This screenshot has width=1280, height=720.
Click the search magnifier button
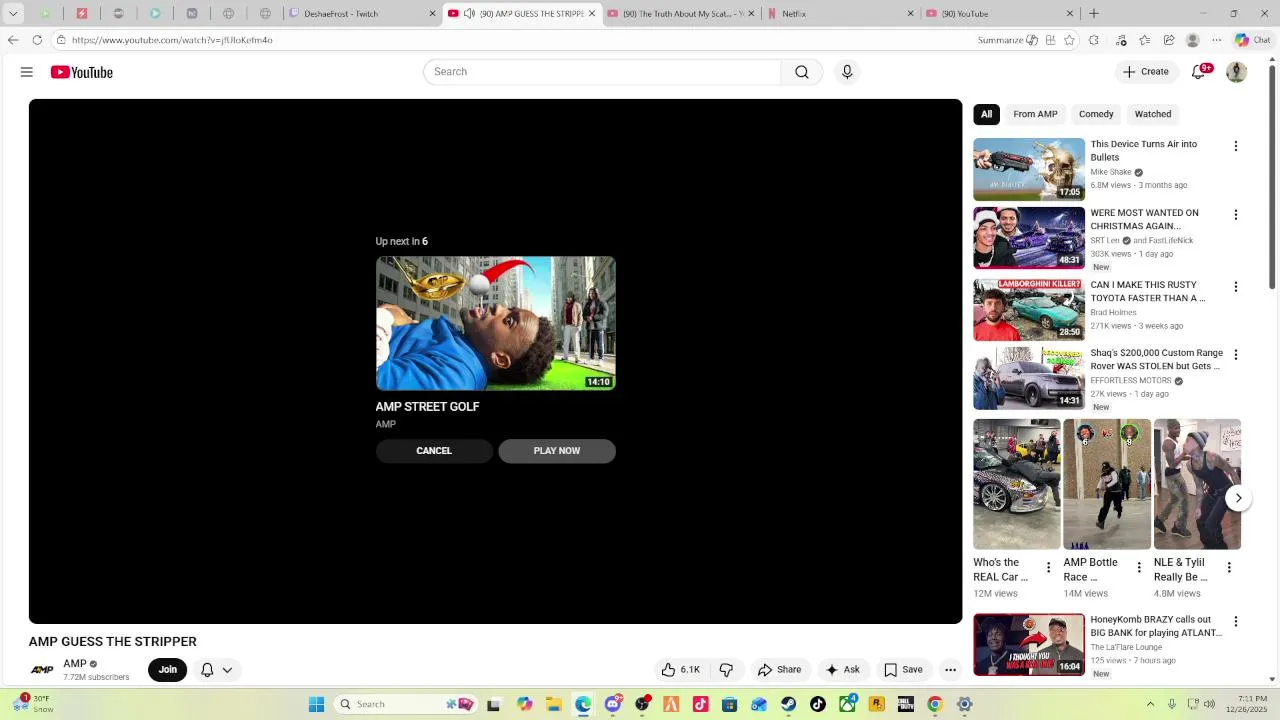pyautogui.click(x=802, y=72)
